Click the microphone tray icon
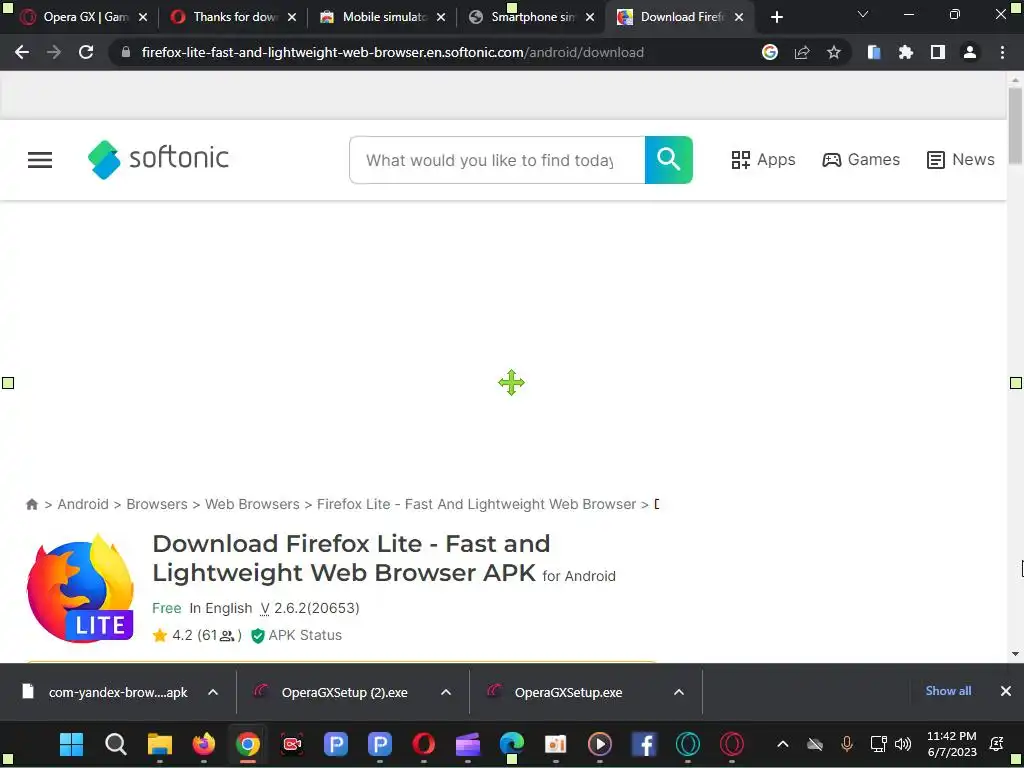 847,744
